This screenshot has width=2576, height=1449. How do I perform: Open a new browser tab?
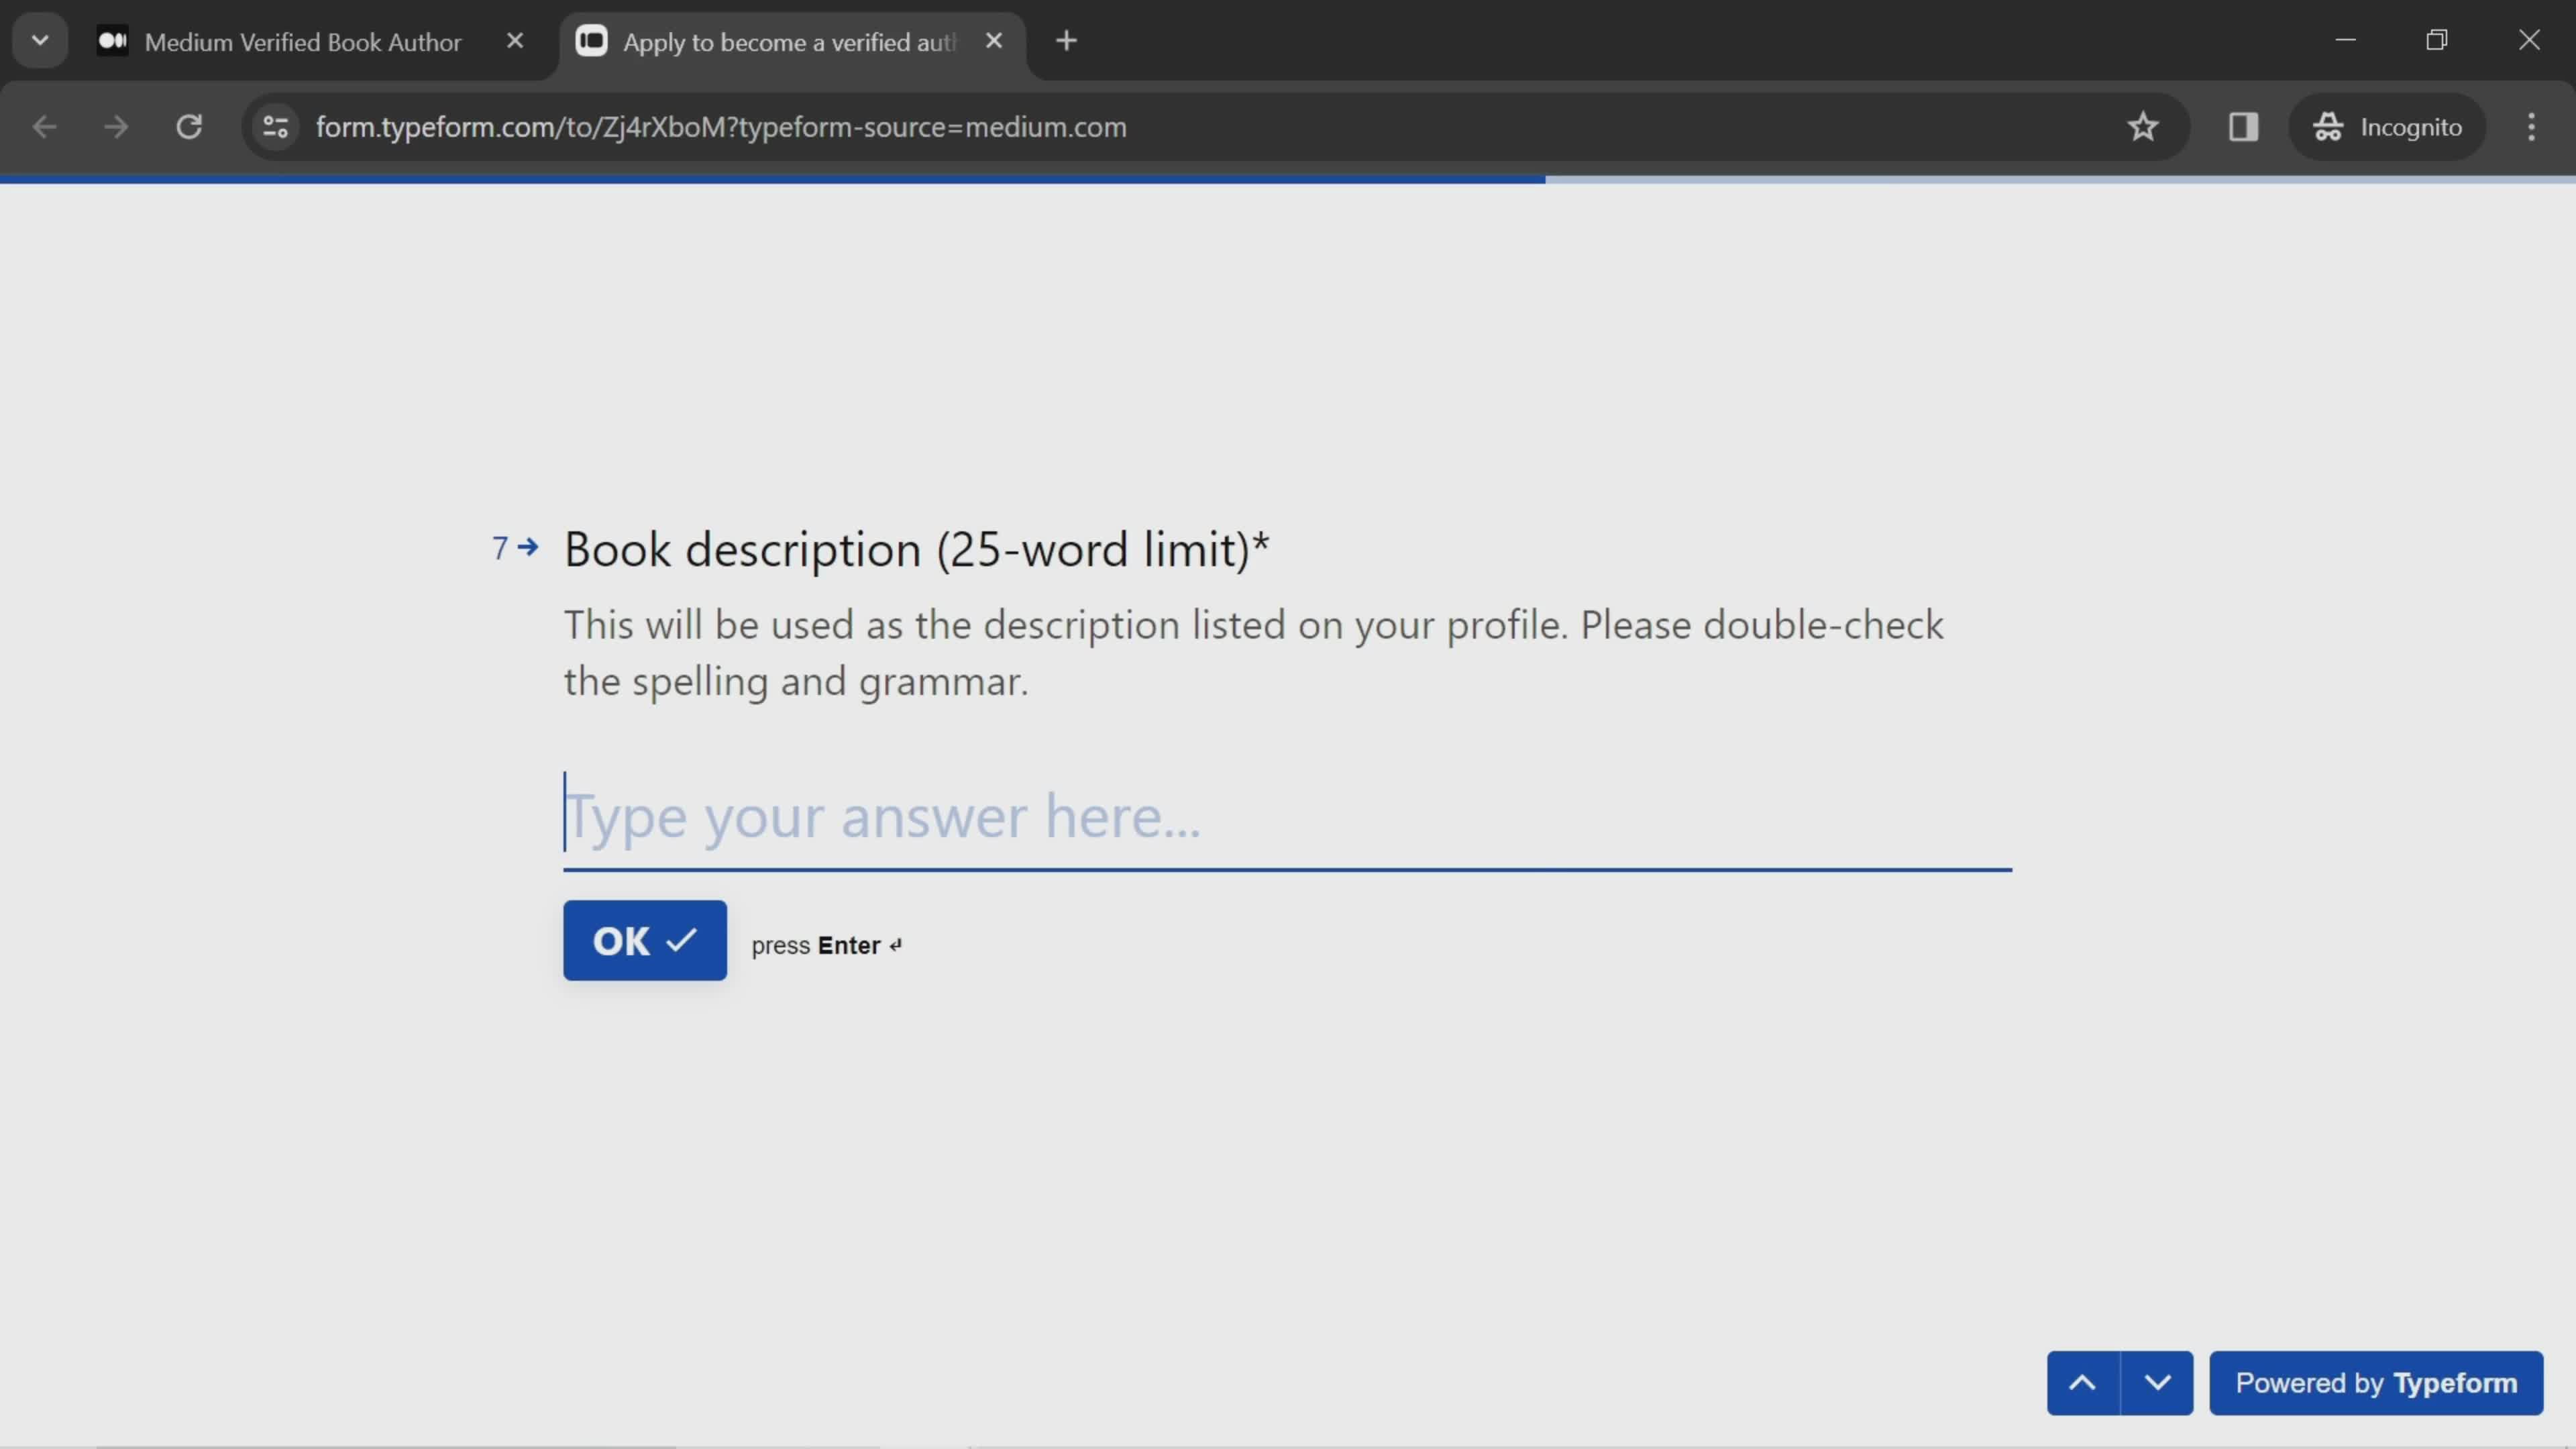tap(1067, 41)
